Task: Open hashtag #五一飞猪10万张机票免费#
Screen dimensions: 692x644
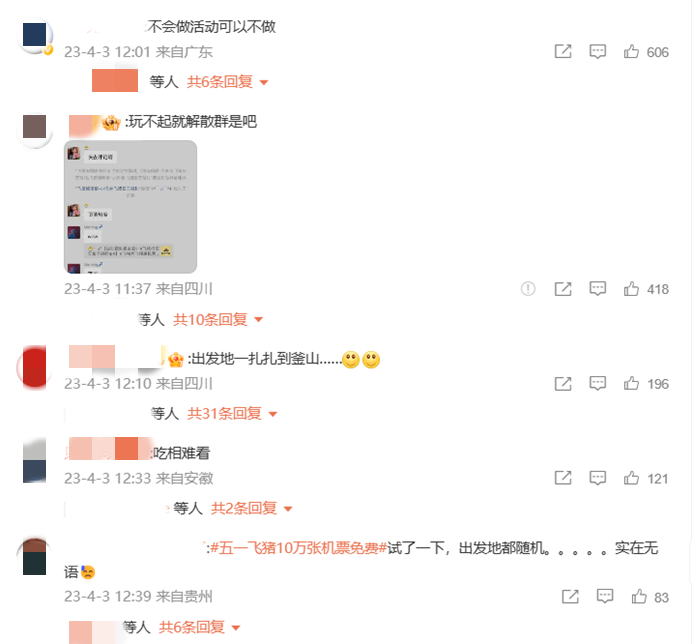Action: coord(299,548)
